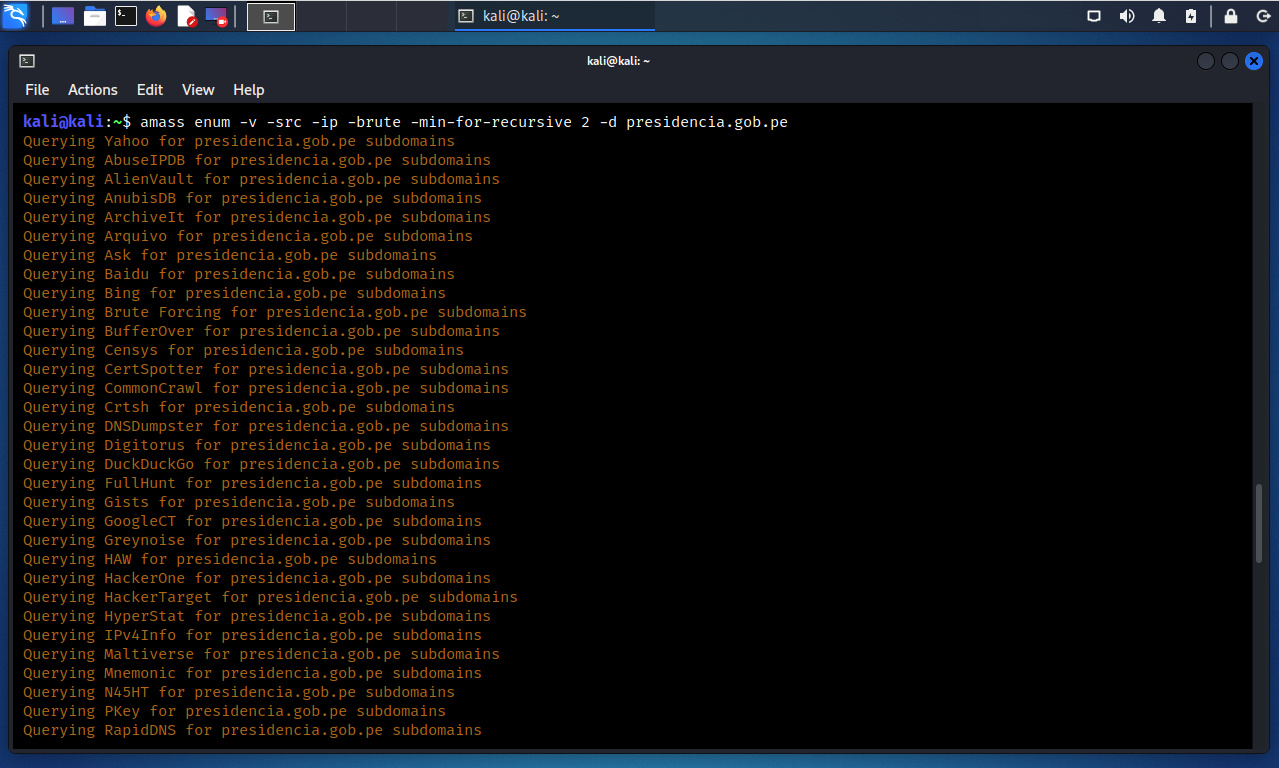Open the Kali applications menu
This screenshot has height=768, width=1279.
(x=15, y=16)
